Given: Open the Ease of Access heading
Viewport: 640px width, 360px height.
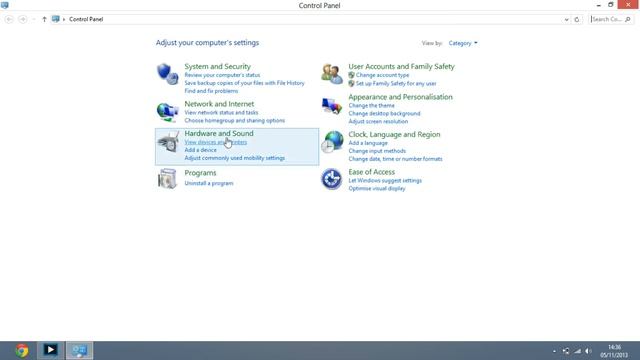Looking at the screenshot, I should [x=371, y=172].
